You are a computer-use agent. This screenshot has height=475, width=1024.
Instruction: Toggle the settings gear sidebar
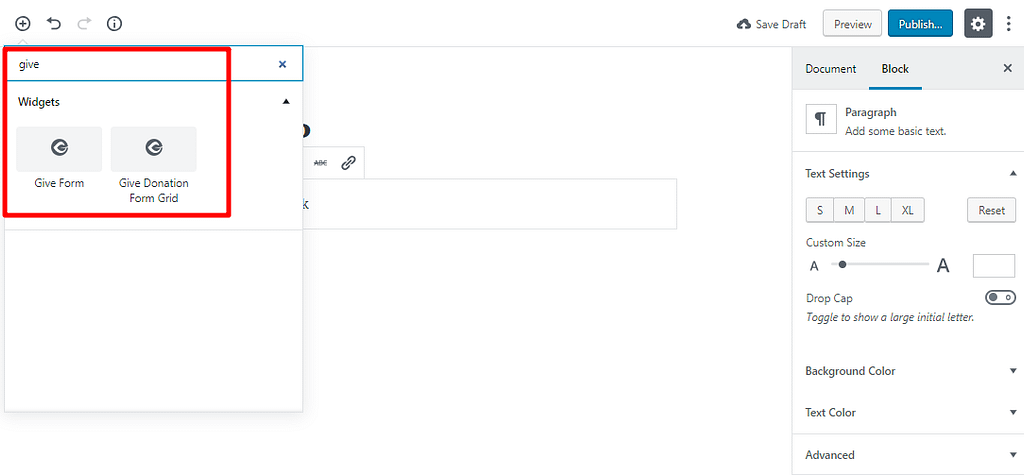click(978, 24)
